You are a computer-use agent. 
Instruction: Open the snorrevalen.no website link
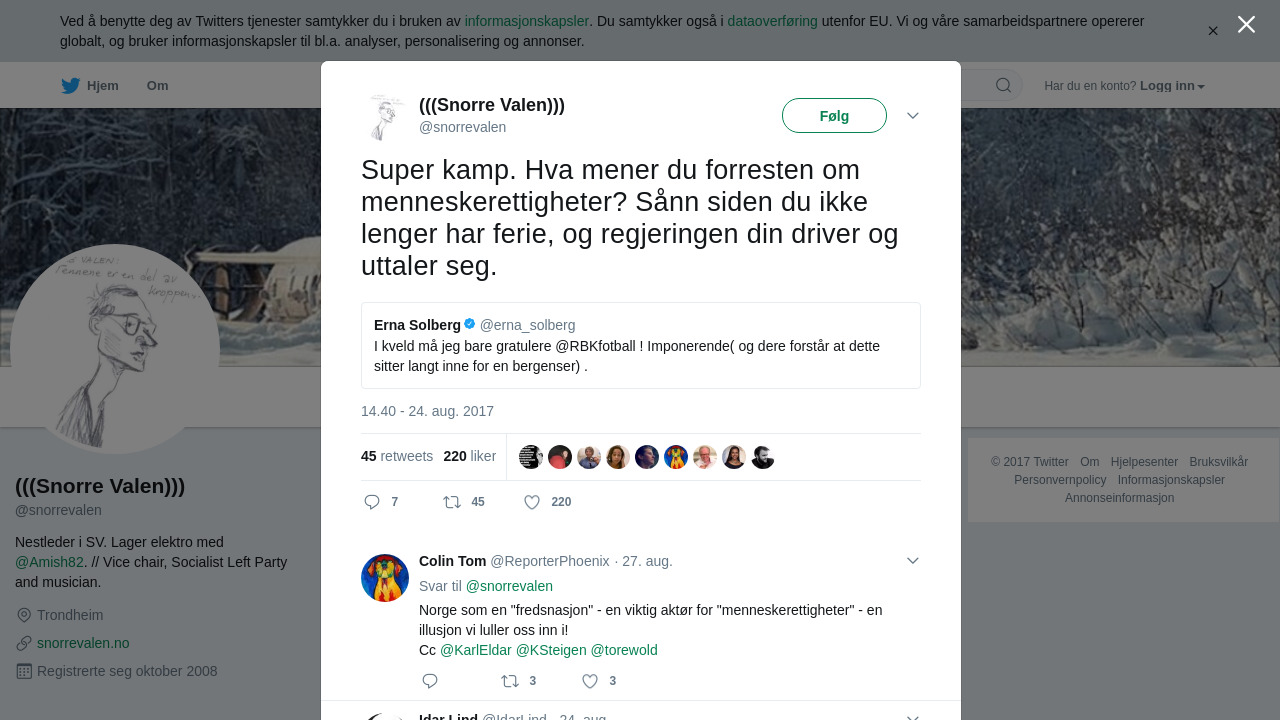tap(83, 643)
